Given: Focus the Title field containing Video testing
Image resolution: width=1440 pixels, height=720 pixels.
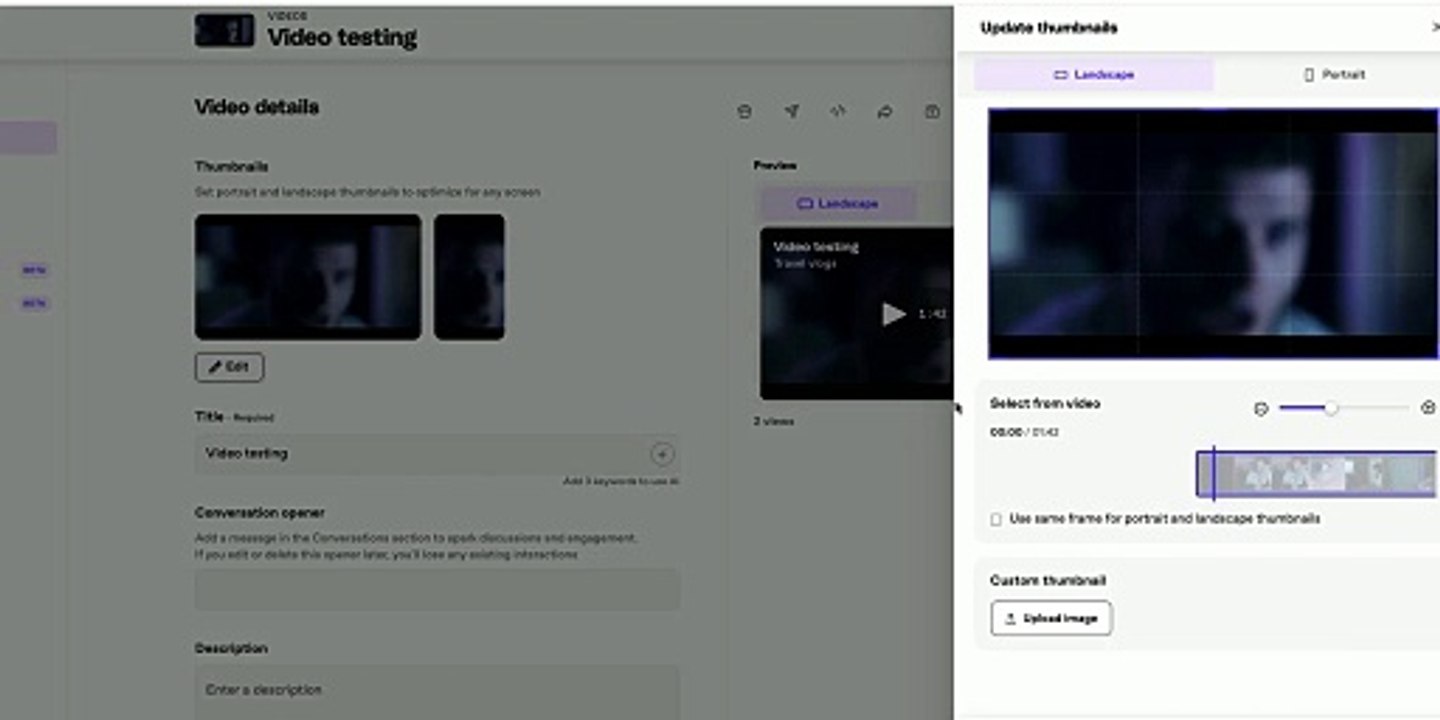Looking at the screenshot, I should (437, 454).
